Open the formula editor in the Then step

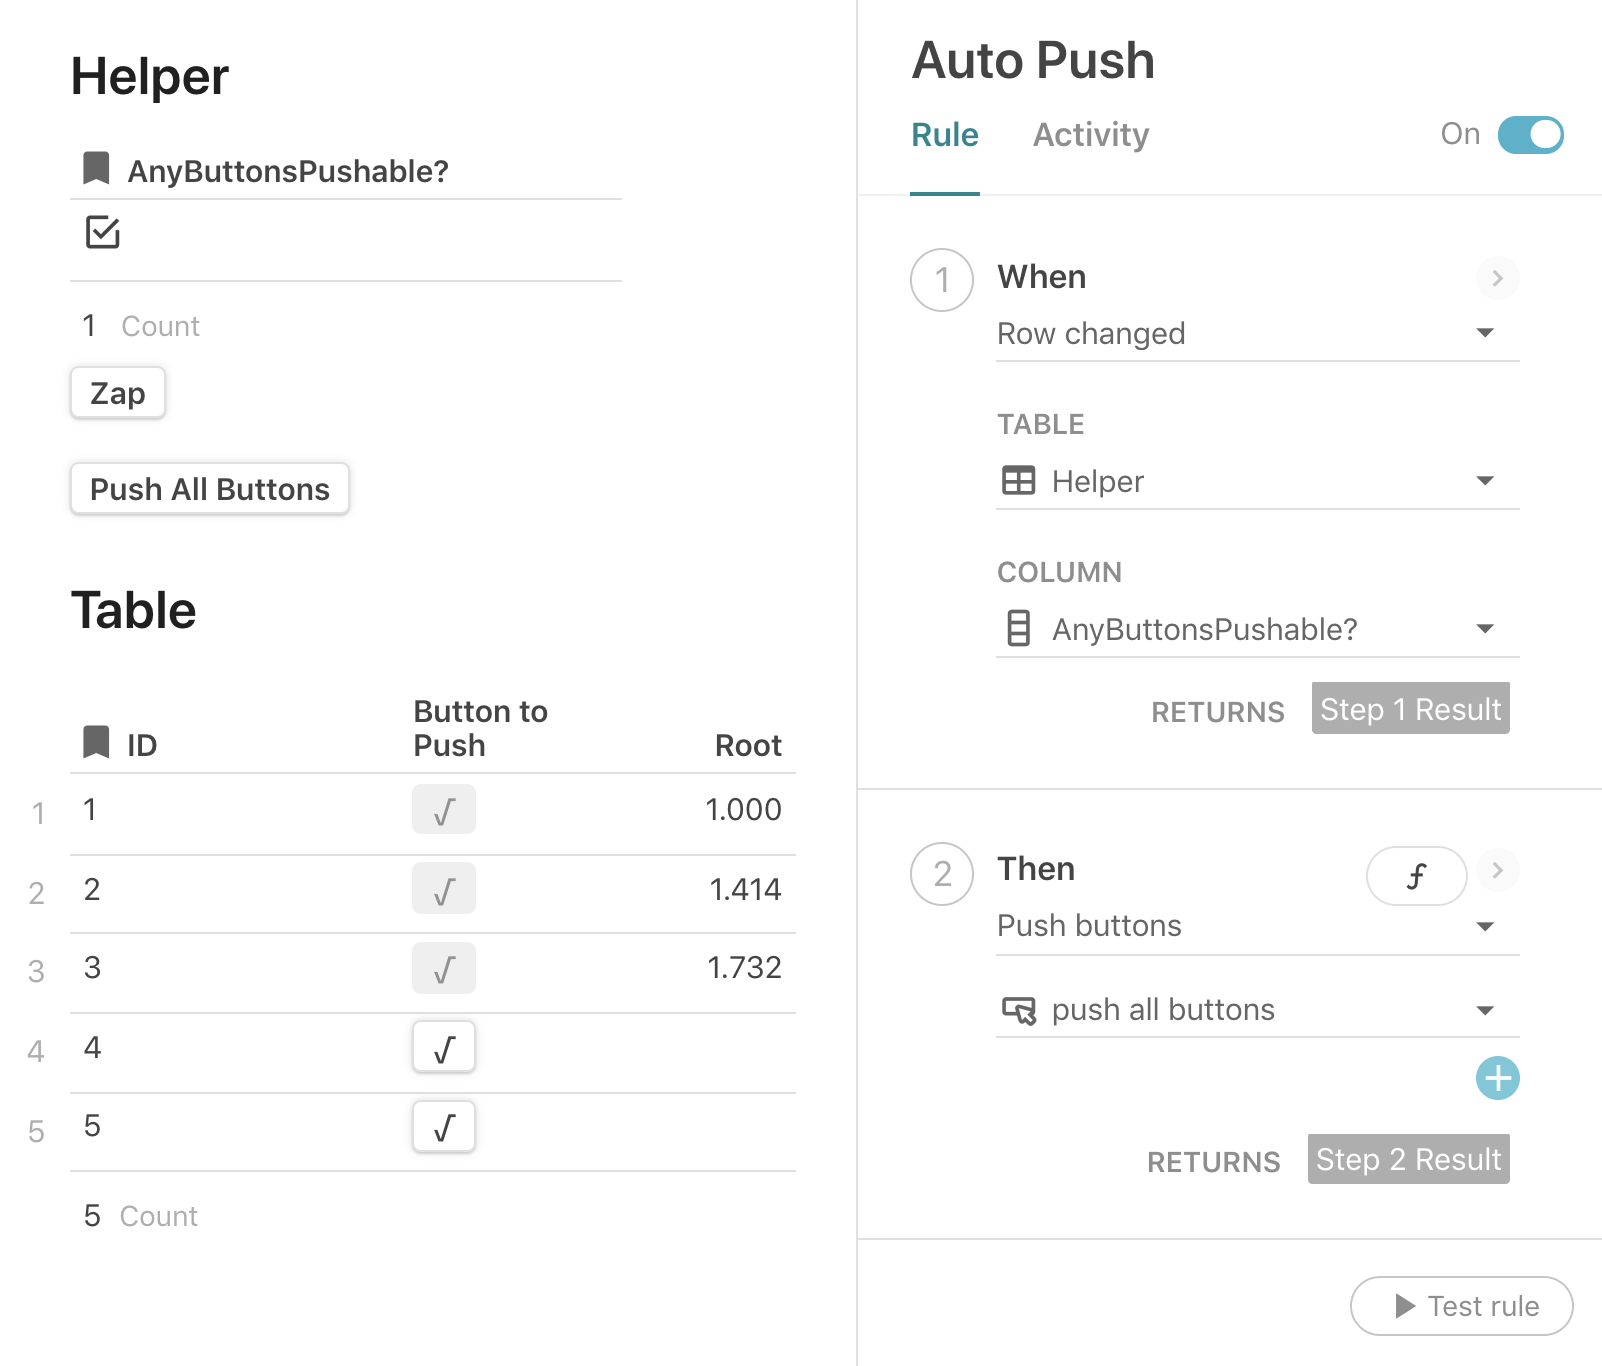coord(1416,876)
